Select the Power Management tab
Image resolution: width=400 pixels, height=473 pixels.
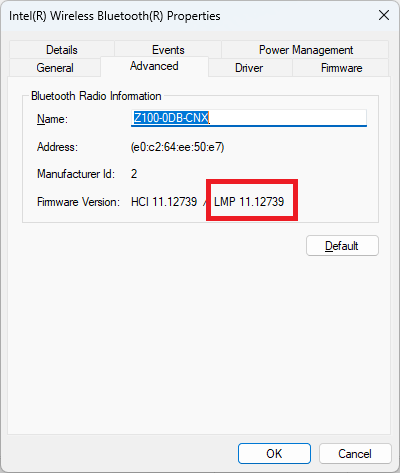click(x=305, y=50)
